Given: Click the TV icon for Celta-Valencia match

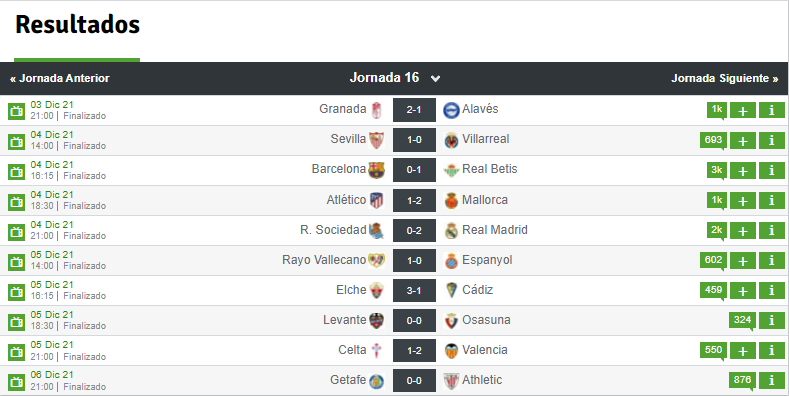Looking at the screenshot, I should point(16,351).
